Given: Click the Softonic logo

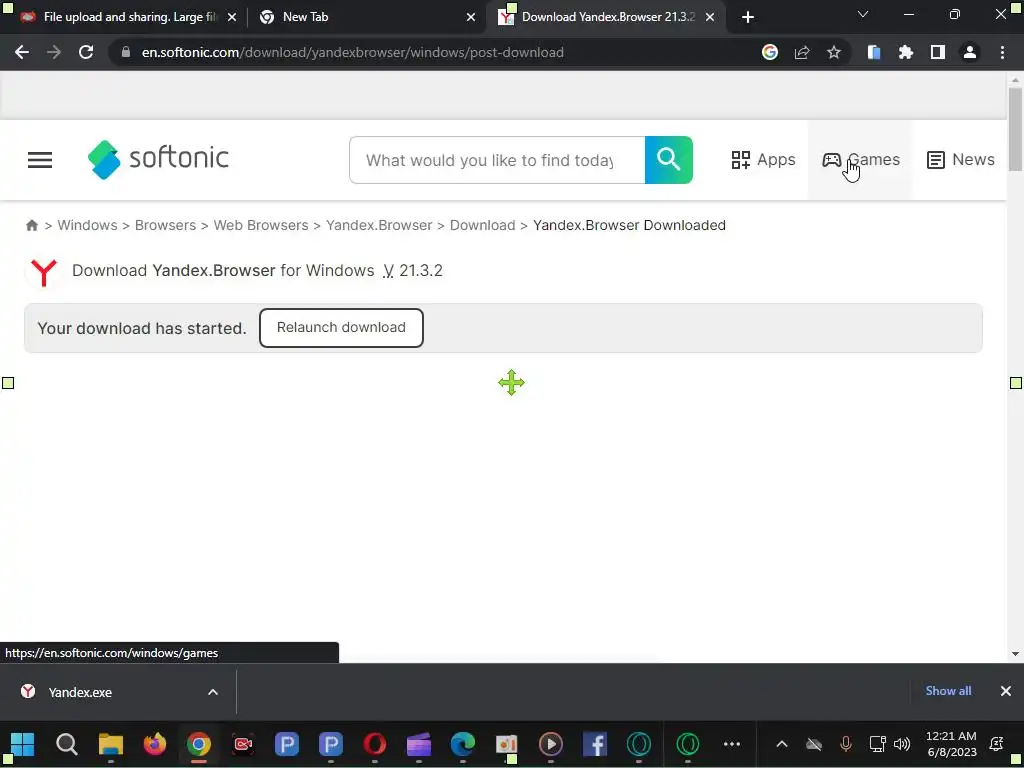Looking at the screenshot, I should click(158, 159).
